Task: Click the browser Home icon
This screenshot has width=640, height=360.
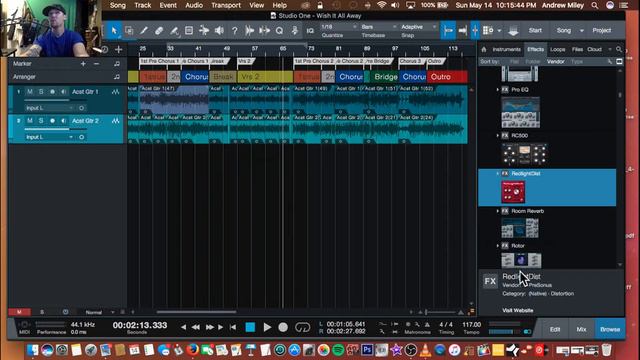Action: pos(484,49)
